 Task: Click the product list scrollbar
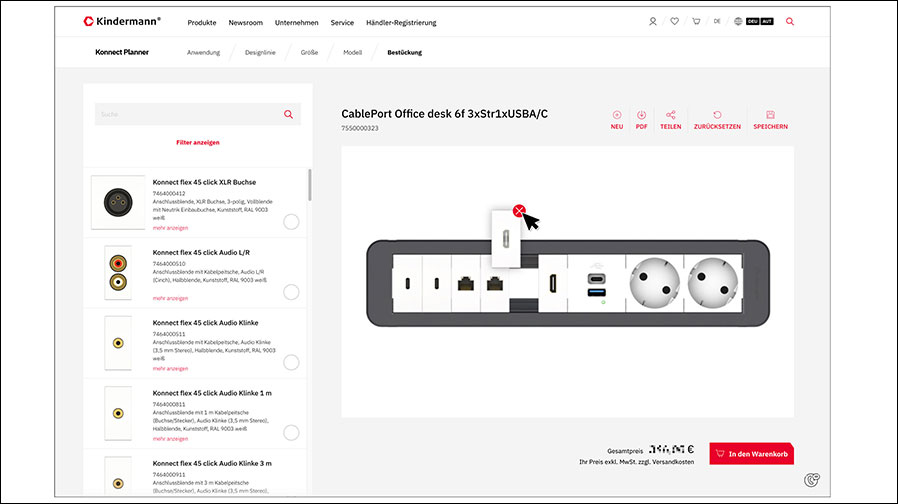pos(310,185)
